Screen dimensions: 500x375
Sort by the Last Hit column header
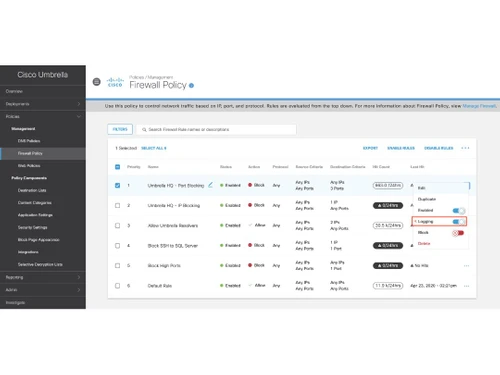click(417, 167)
